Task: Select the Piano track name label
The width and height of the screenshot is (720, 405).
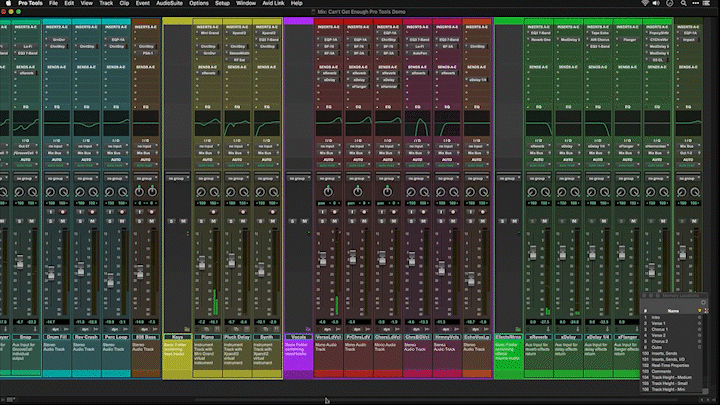Action: click(x=207, y=339)
